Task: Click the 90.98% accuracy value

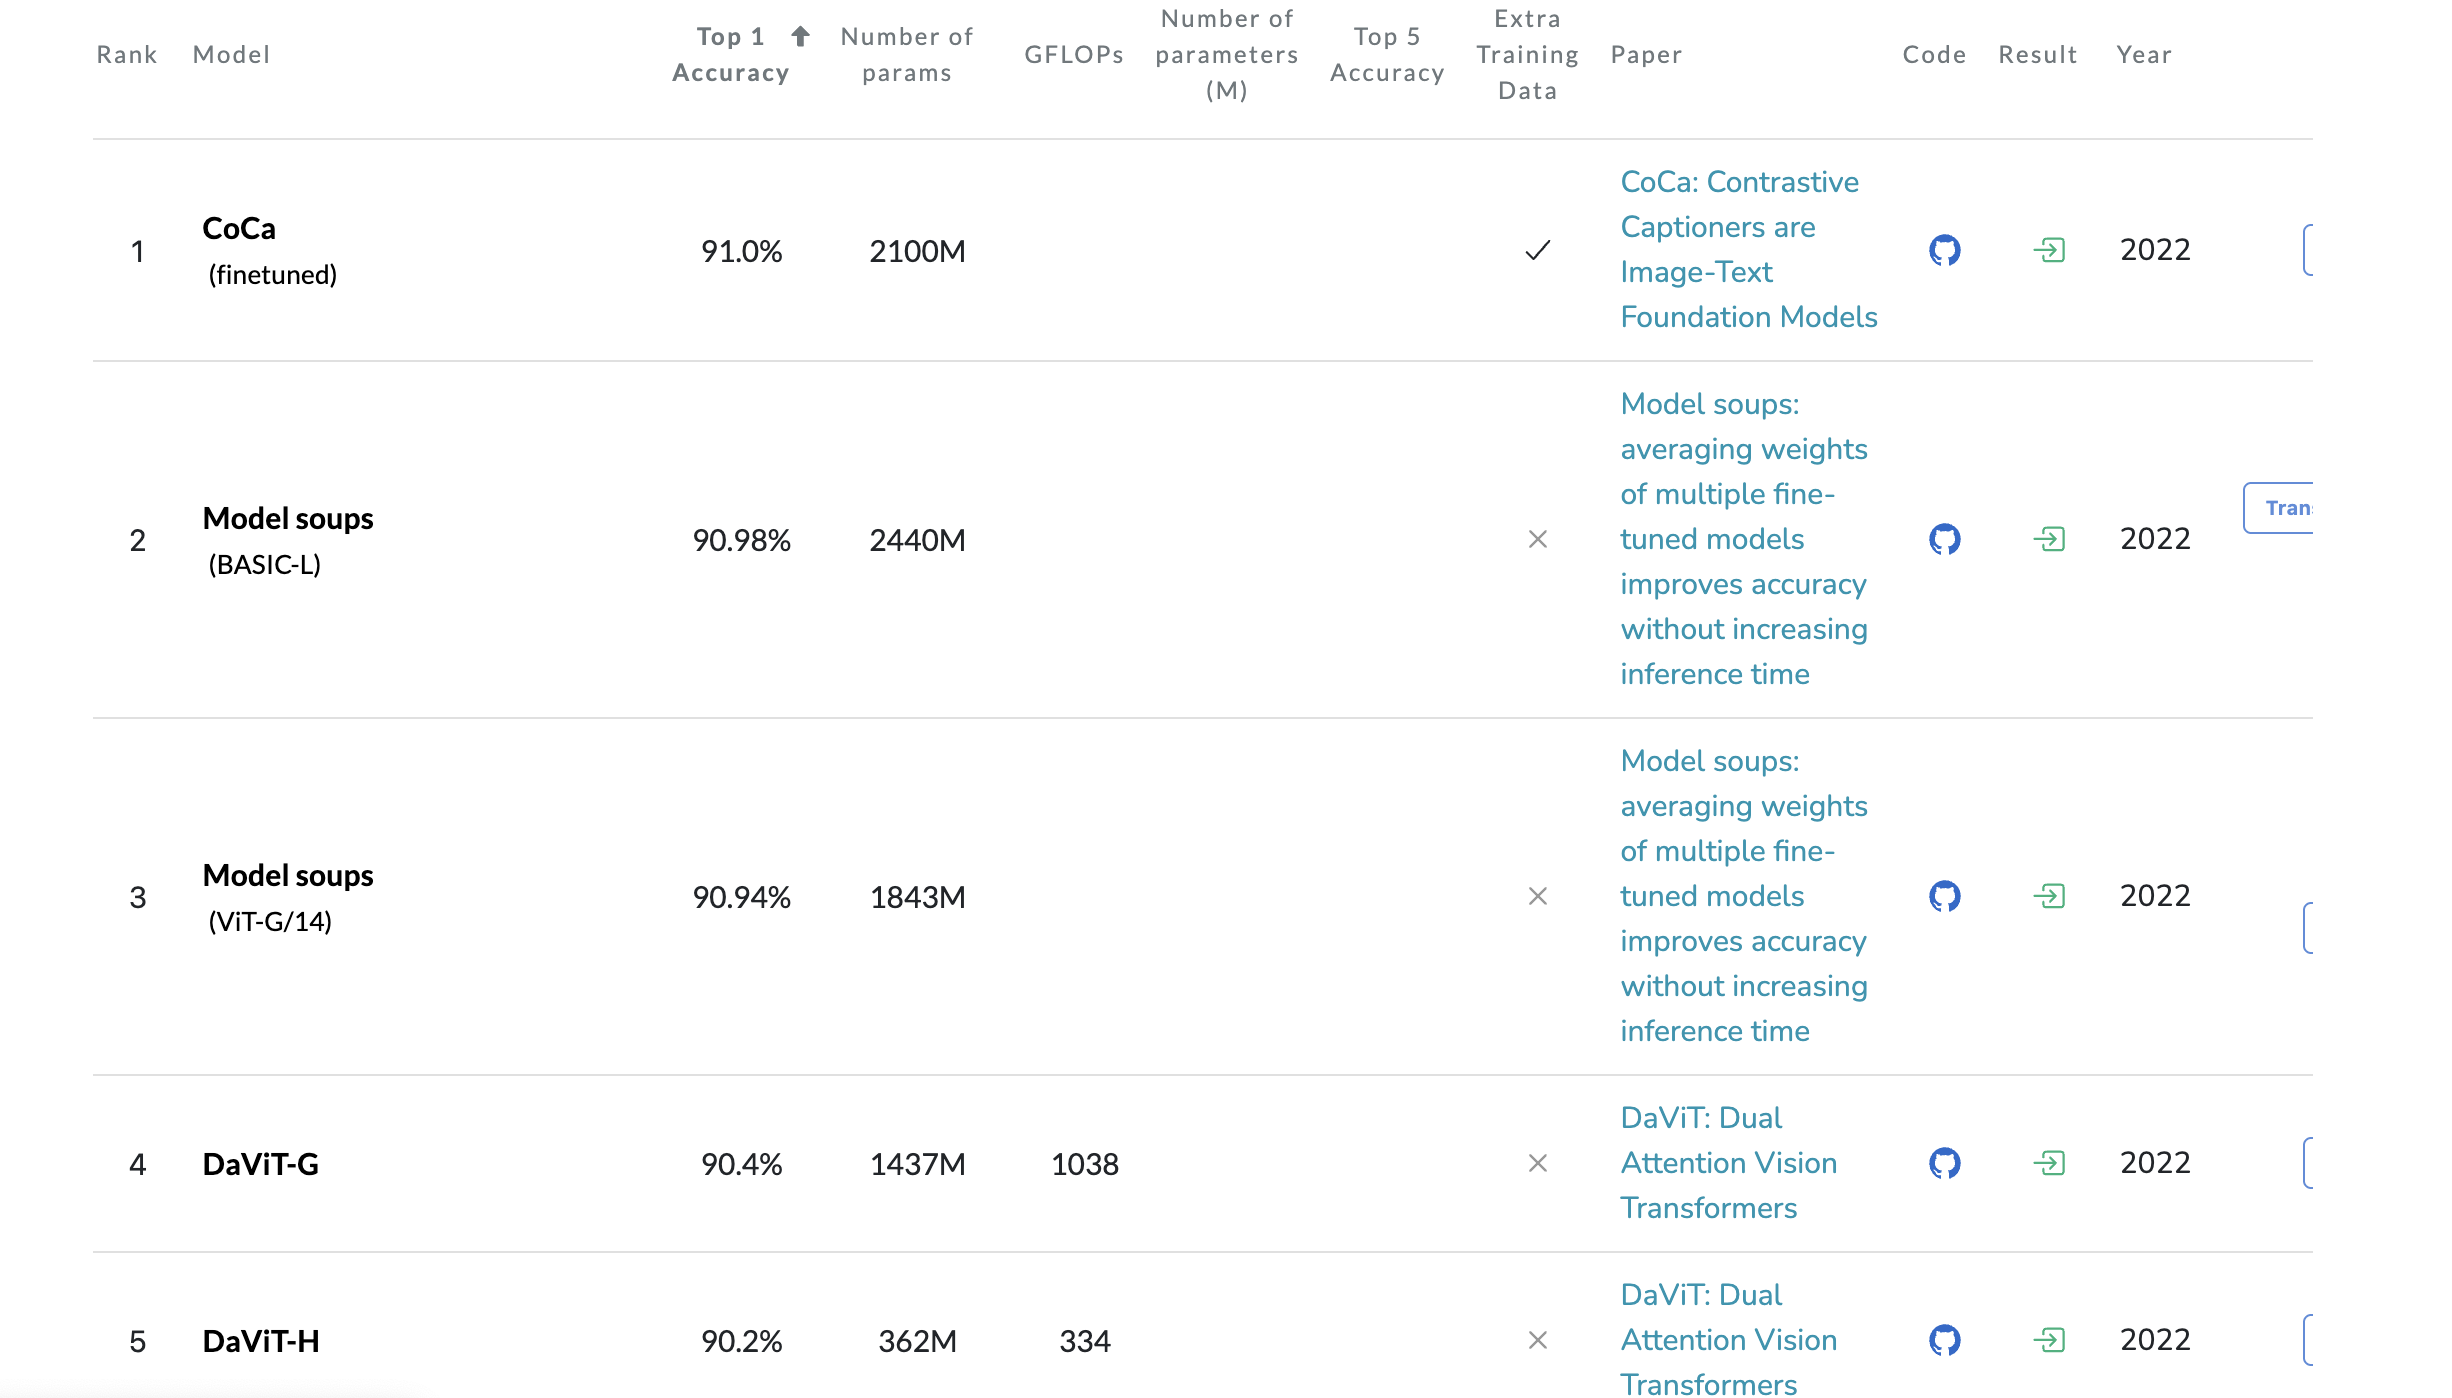Action: point(741,540)
